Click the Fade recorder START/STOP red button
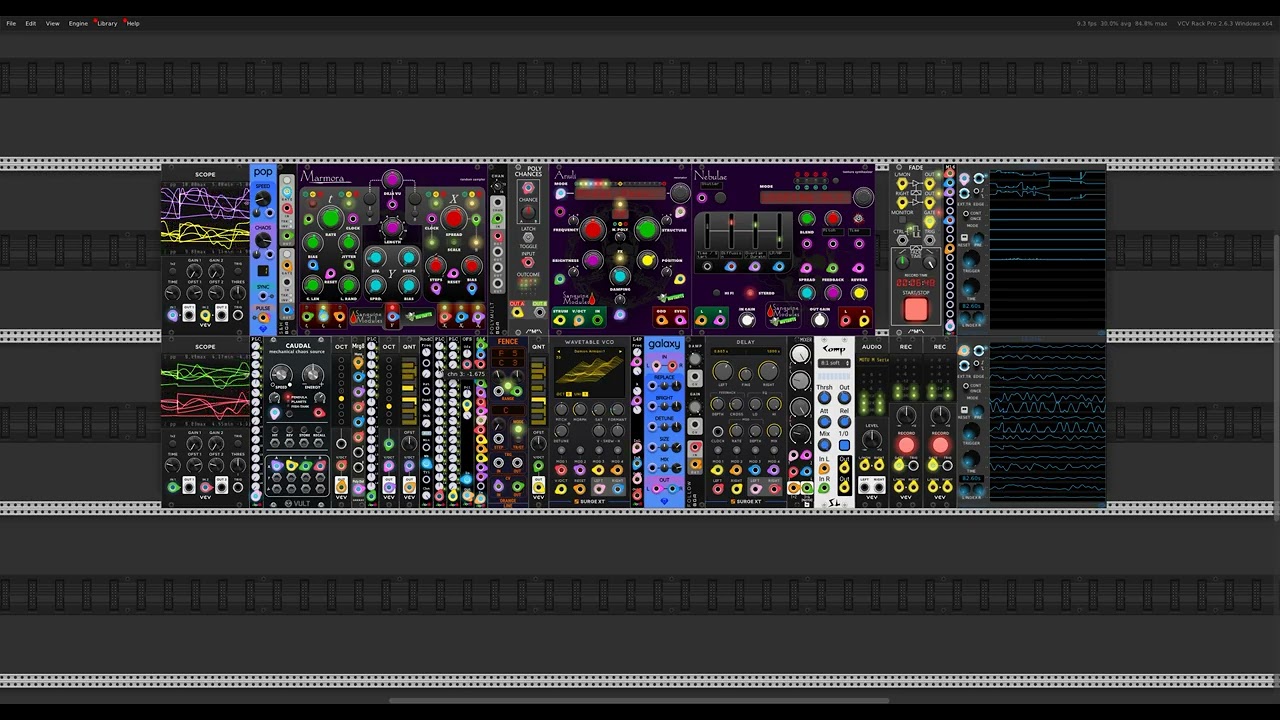Image resolution: width=1280 pixels, height=720 pixels. 916,309
